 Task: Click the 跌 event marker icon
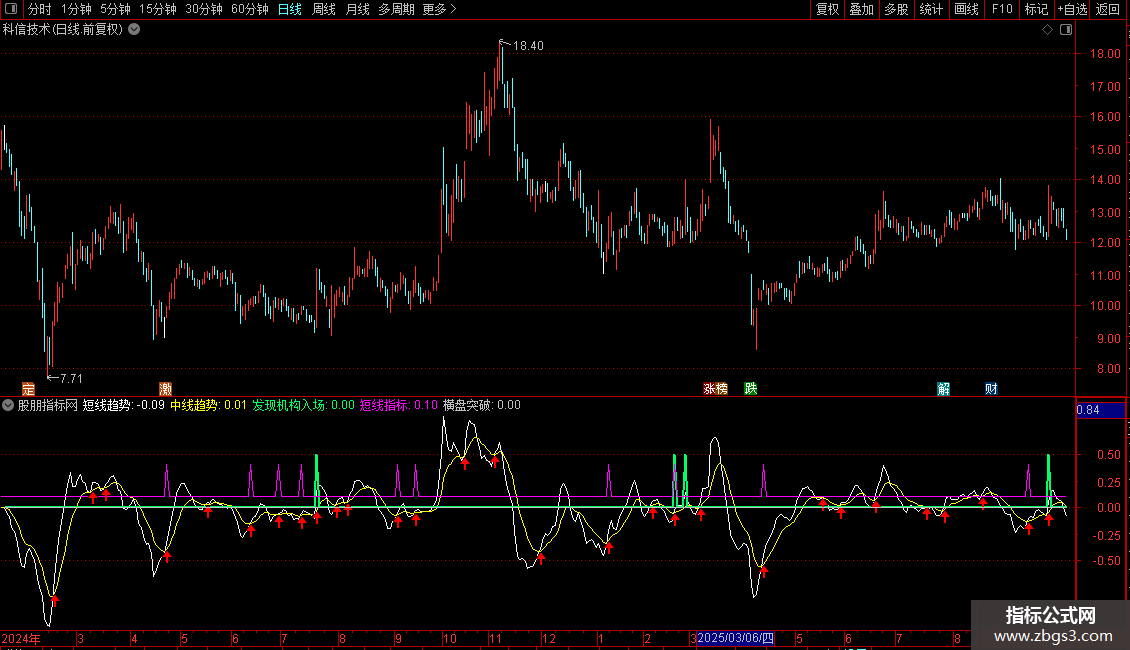pos(751,389)
